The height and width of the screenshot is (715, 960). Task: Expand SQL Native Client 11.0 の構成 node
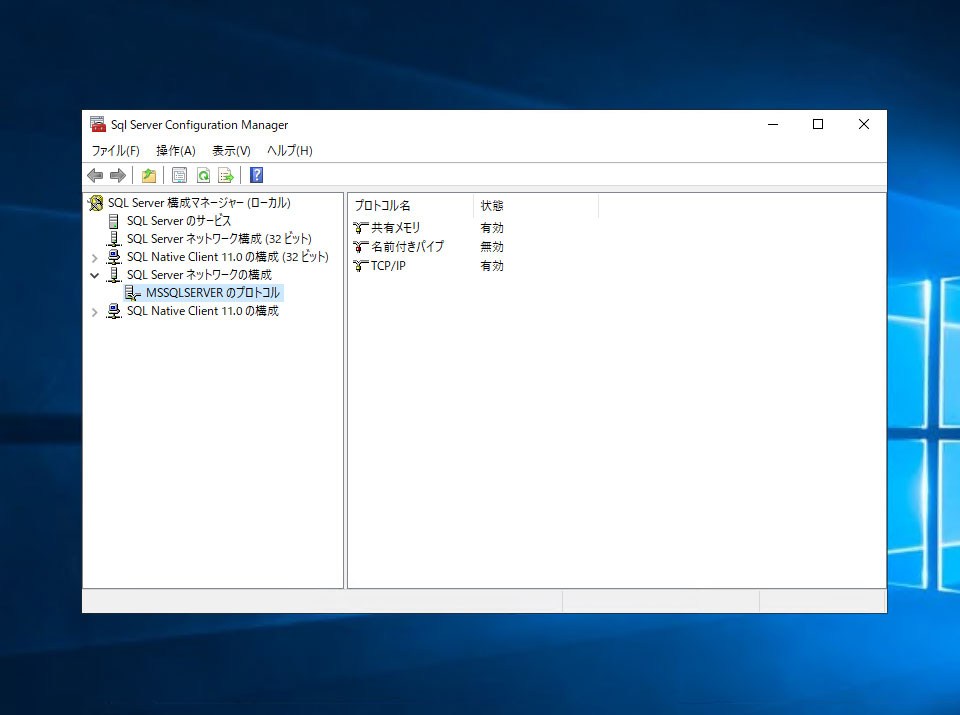(x=95, y=312)
